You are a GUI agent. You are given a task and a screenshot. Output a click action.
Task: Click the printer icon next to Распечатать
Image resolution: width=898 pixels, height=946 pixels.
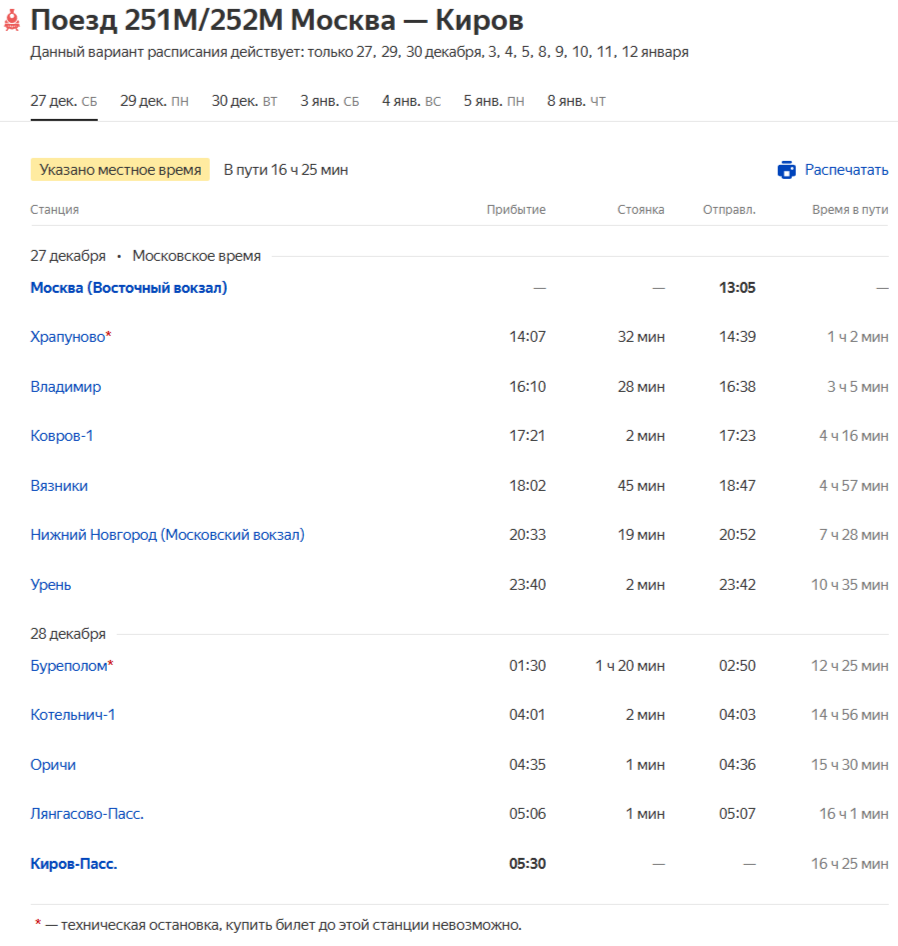[x=786, y=170]
